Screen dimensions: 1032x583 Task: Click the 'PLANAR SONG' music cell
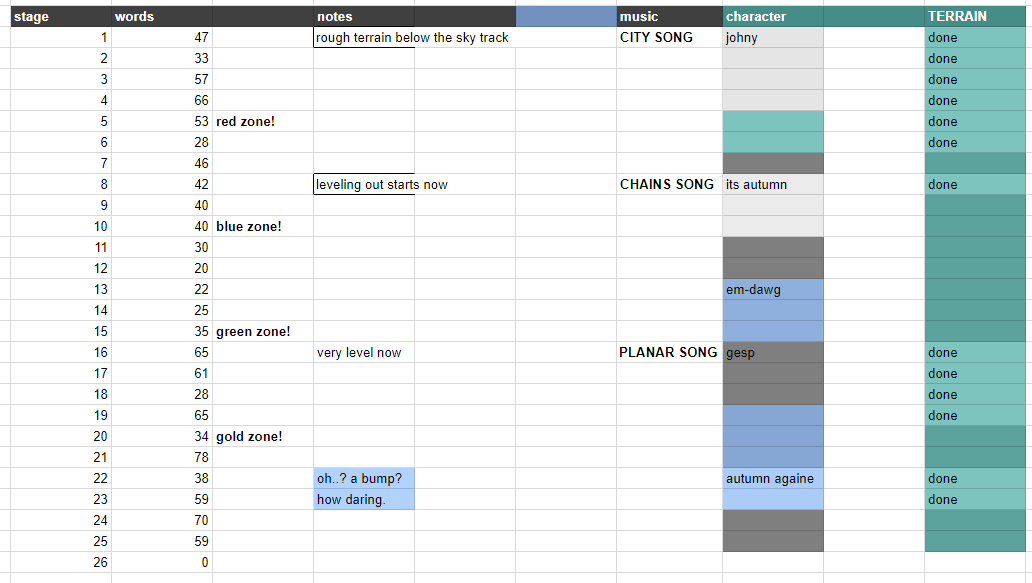click(x=668, y=353)
